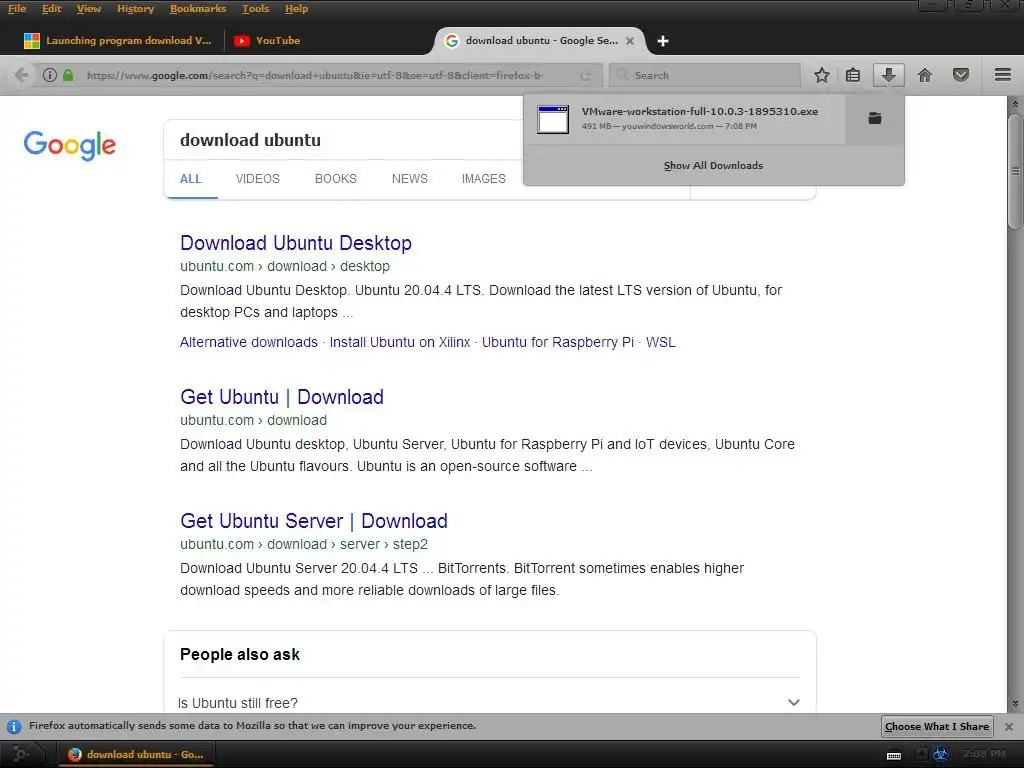Click Show All Downloads
The height and width of the screenshot is (768, 1024).
713,166
